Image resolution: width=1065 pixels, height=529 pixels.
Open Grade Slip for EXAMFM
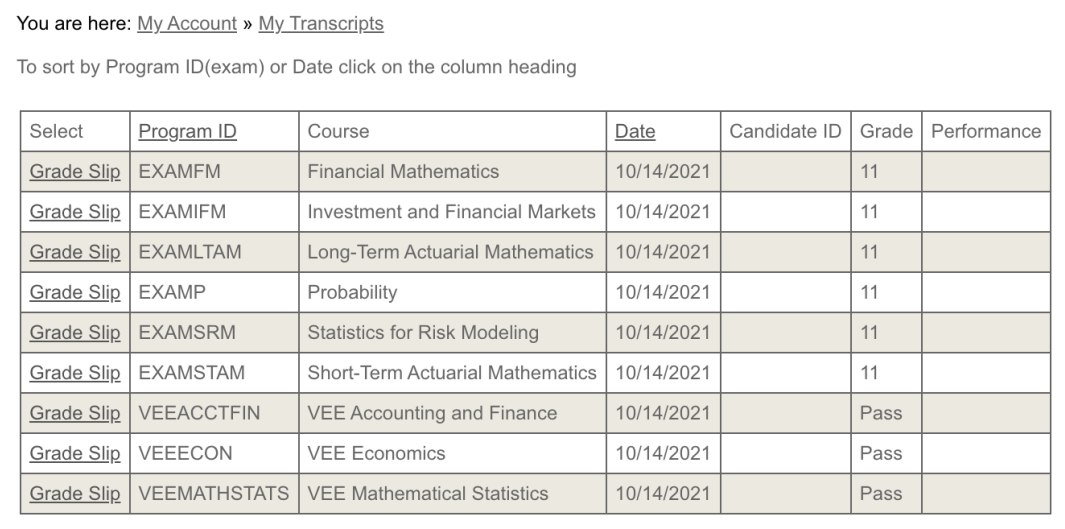(x=75, y=171)
